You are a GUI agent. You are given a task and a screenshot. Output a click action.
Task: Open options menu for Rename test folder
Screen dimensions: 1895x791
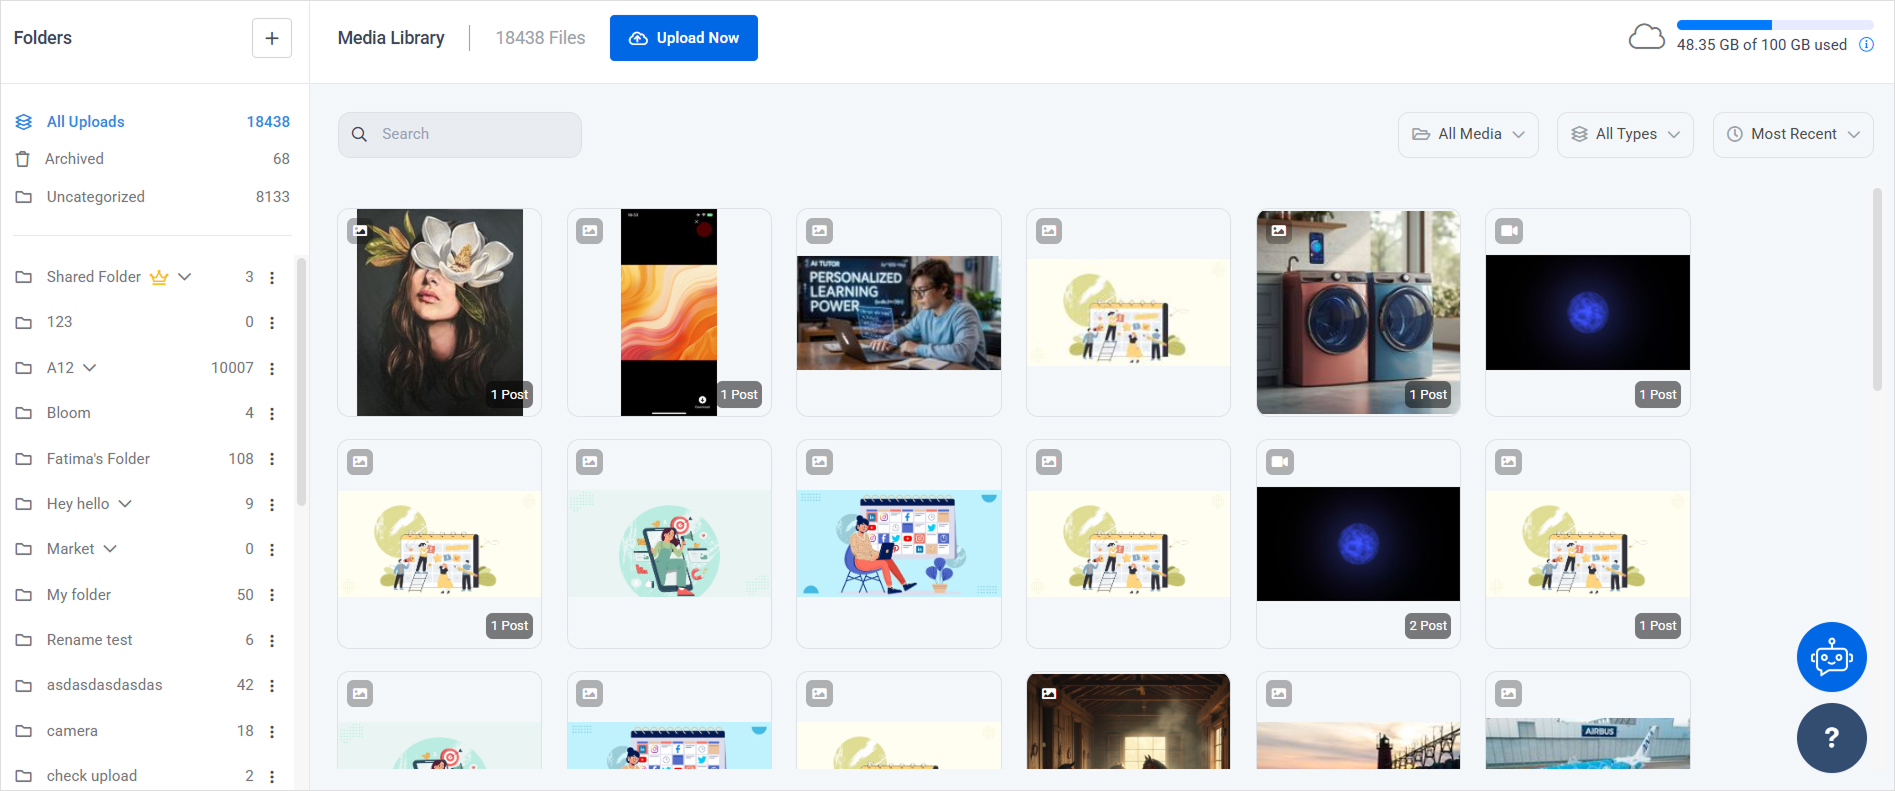click(x=272, y=641)
